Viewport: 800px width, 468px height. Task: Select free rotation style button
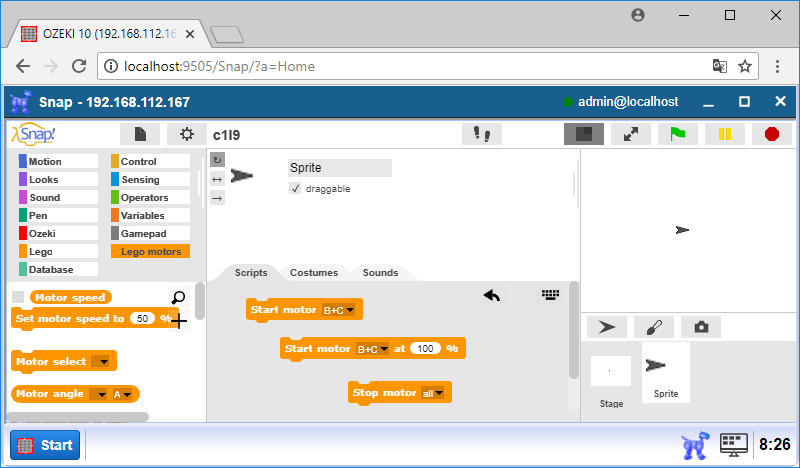click(x=217, y=160)
